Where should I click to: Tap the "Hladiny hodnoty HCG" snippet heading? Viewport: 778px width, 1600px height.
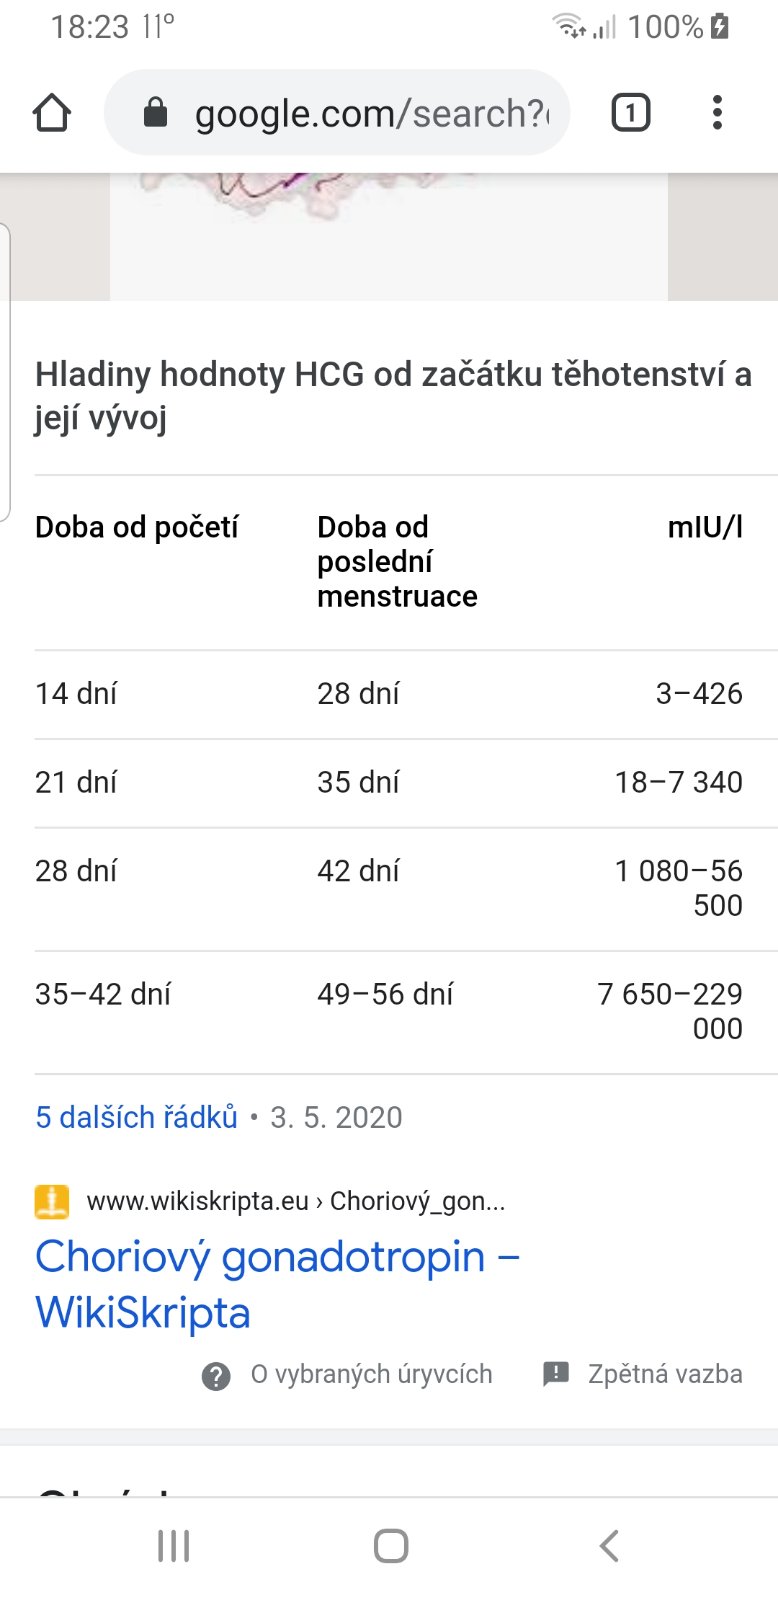click(x=392, y=395)
